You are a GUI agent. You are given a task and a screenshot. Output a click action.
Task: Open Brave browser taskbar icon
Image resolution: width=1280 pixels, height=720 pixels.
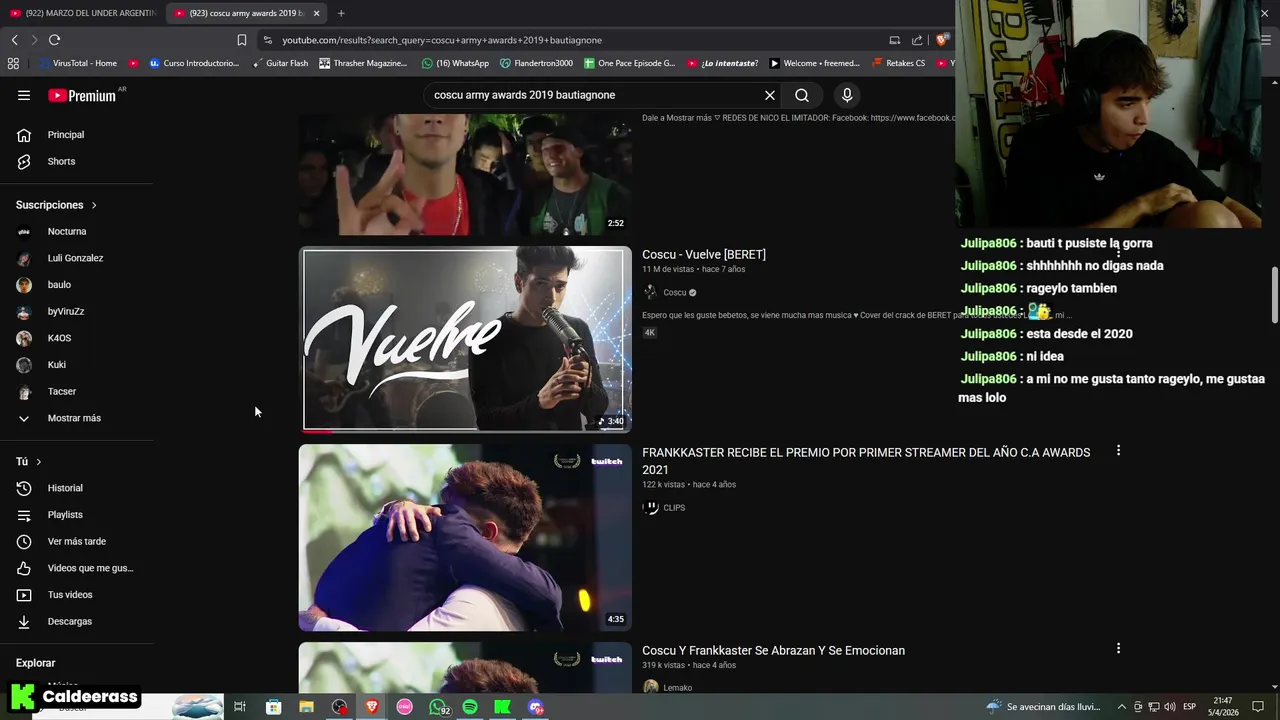(372, 707)
